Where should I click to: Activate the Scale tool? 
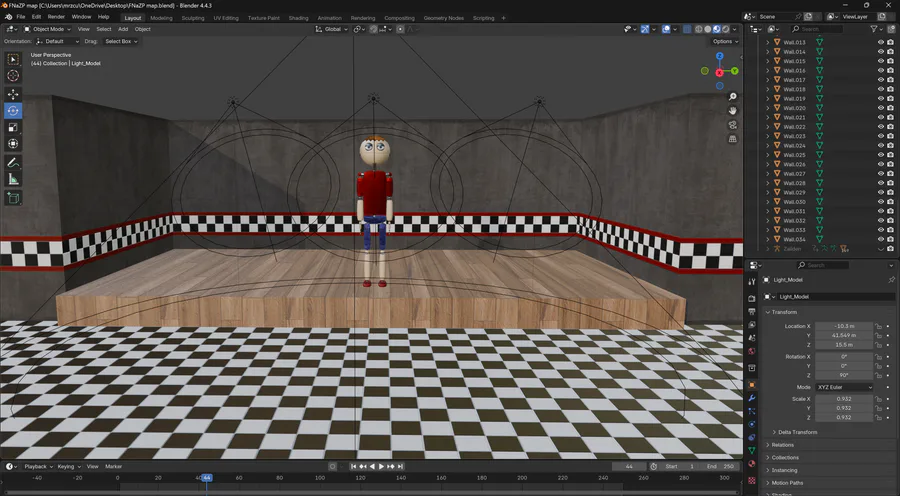click(x=13, y=127)
